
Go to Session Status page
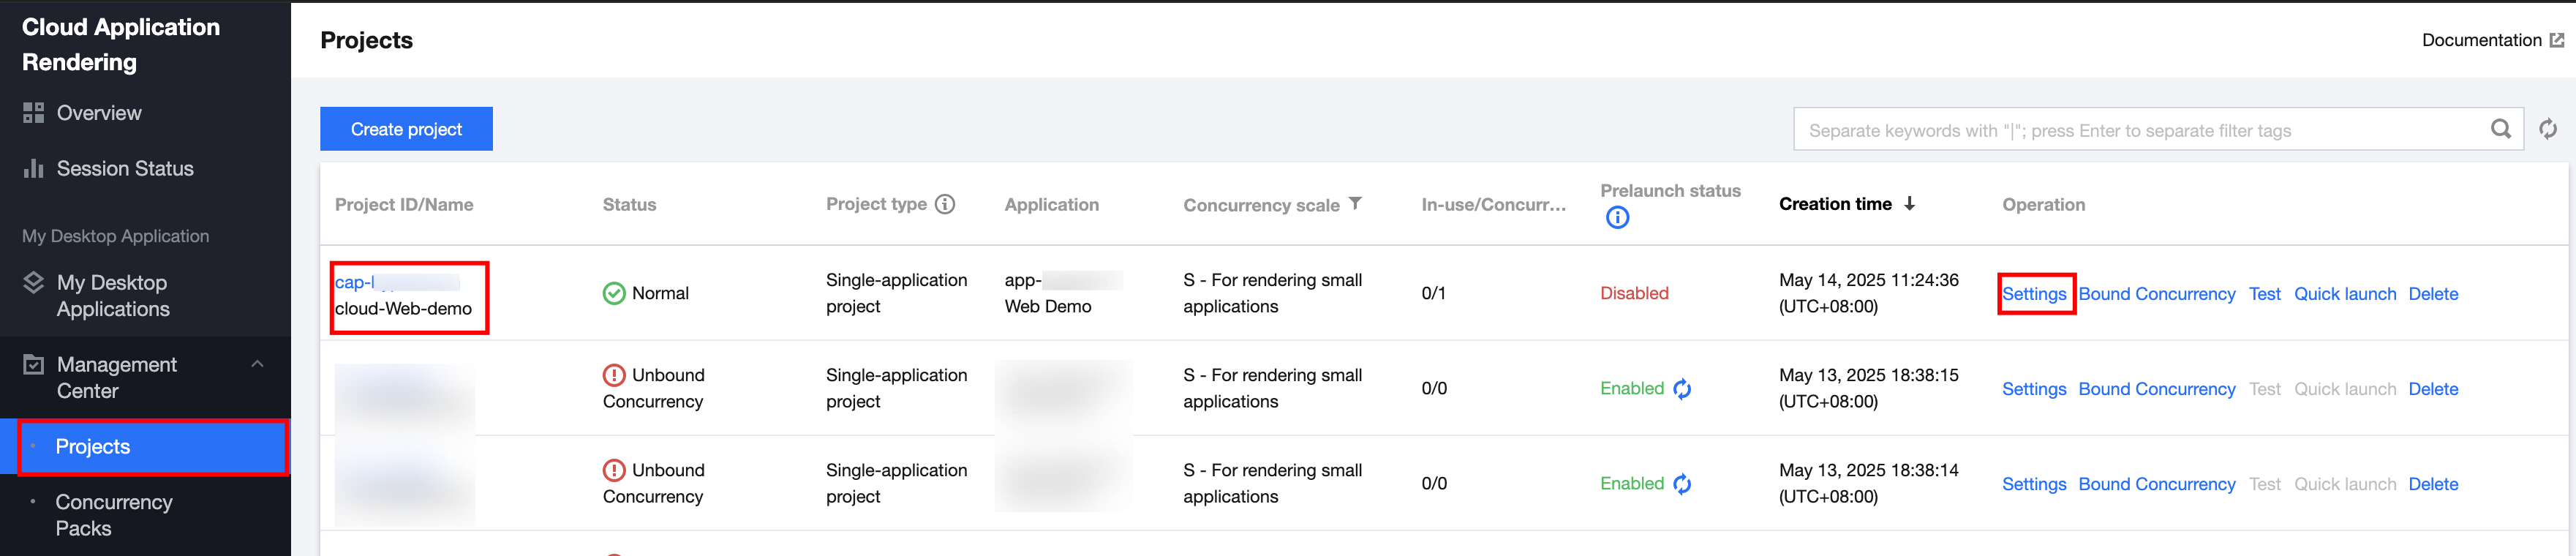[x=125, y=169]
